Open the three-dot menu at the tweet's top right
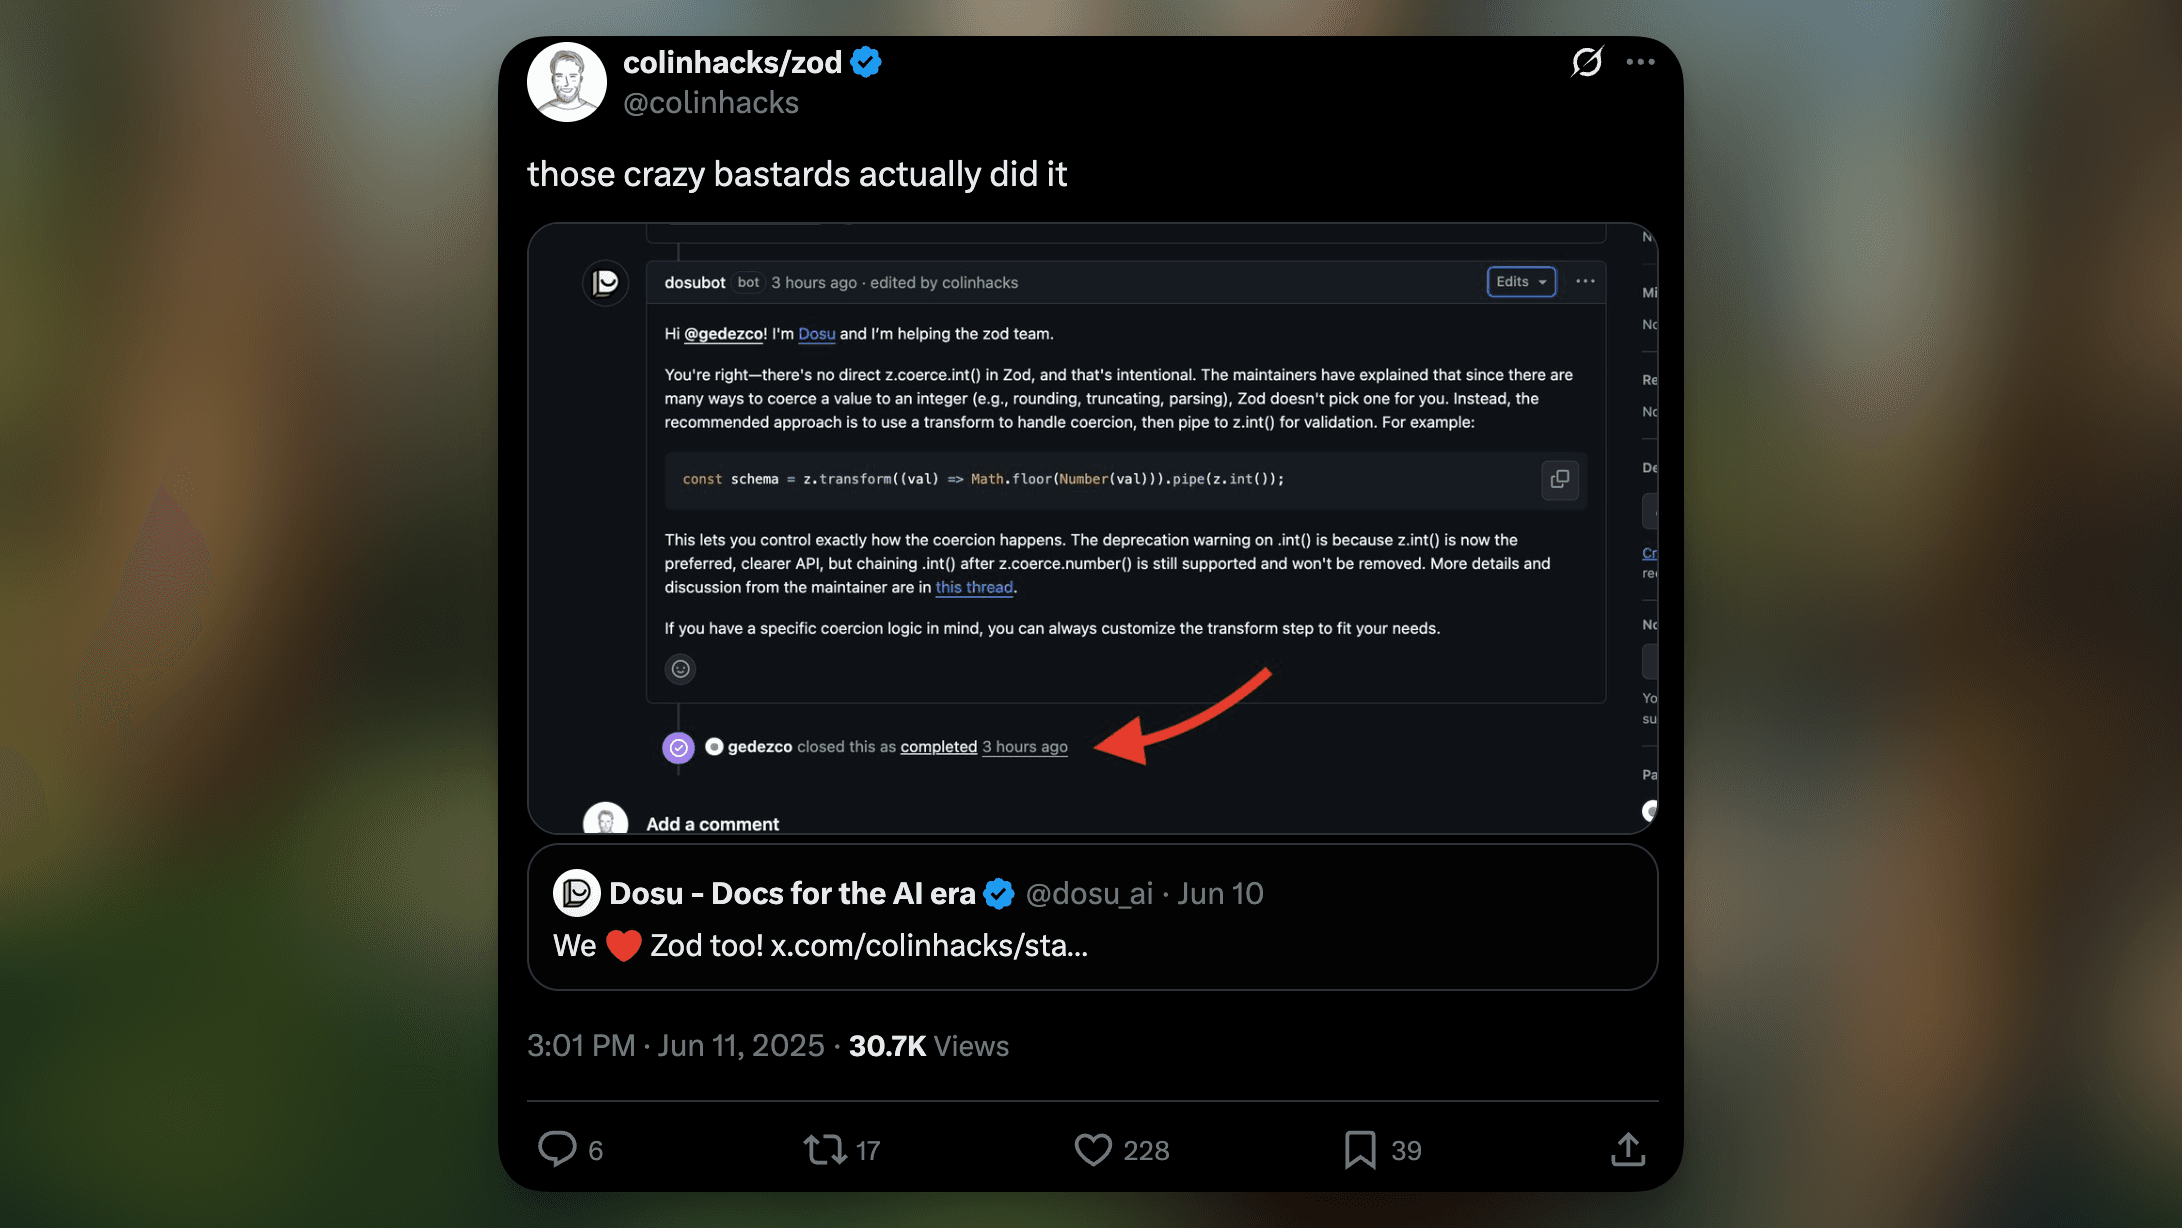 (x=1640, y=62)
